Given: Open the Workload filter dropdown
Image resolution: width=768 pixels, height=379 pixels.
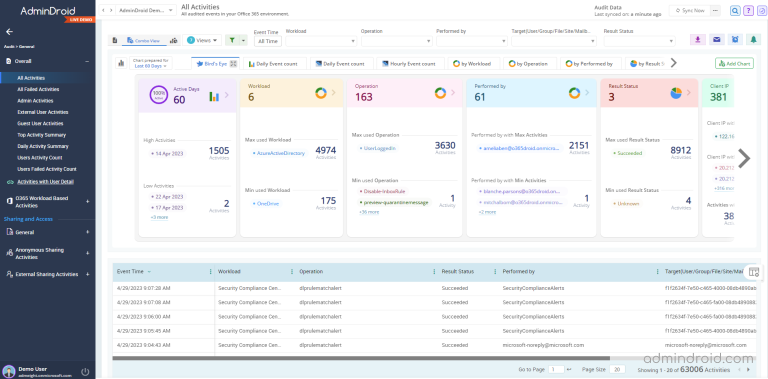Looking at the screenshot, I should (x=321, y=41).
